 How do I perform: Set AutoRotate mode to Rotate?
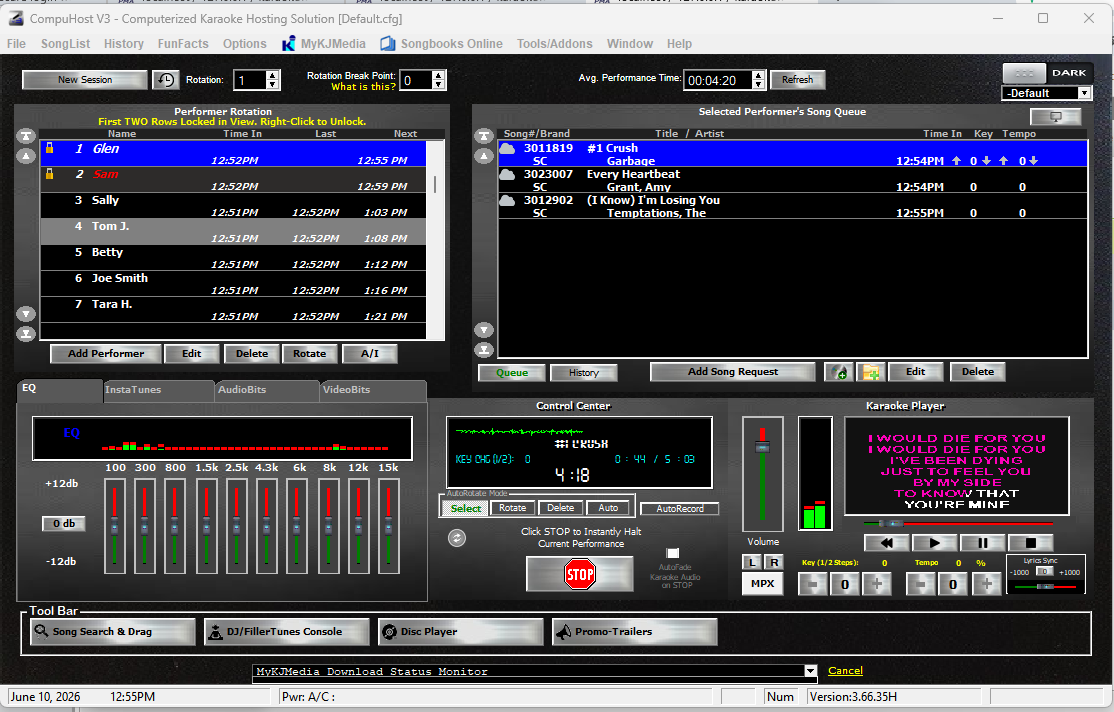[512, 508]
